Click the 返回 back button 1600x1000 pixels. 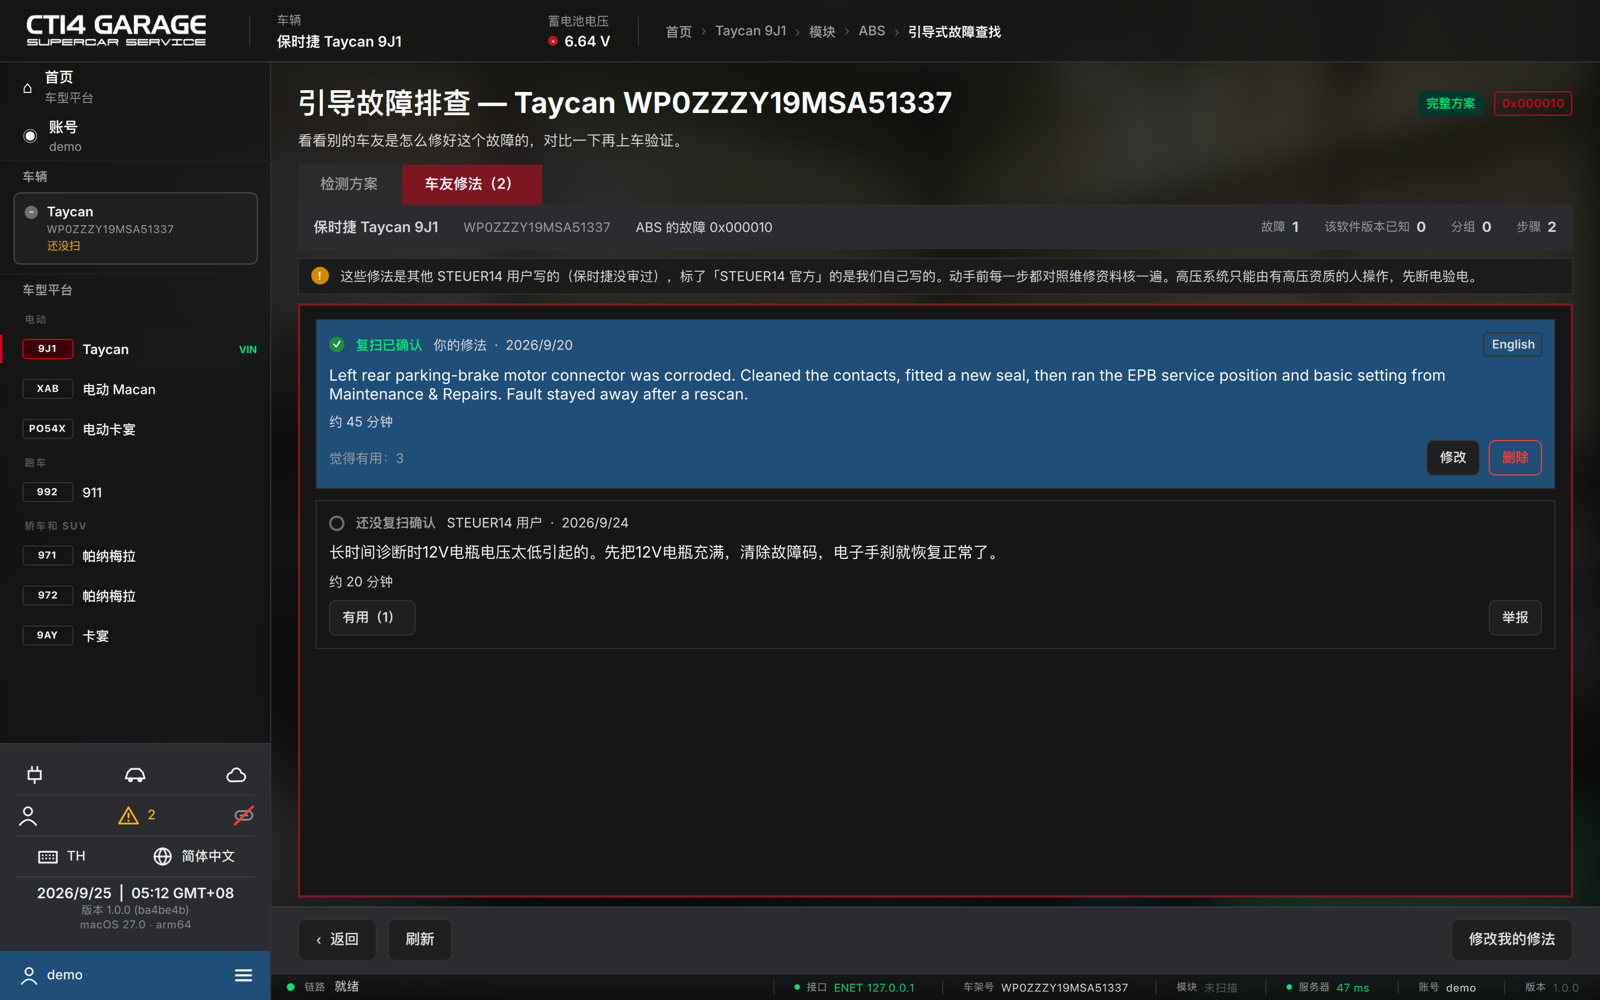pos(337,939)
